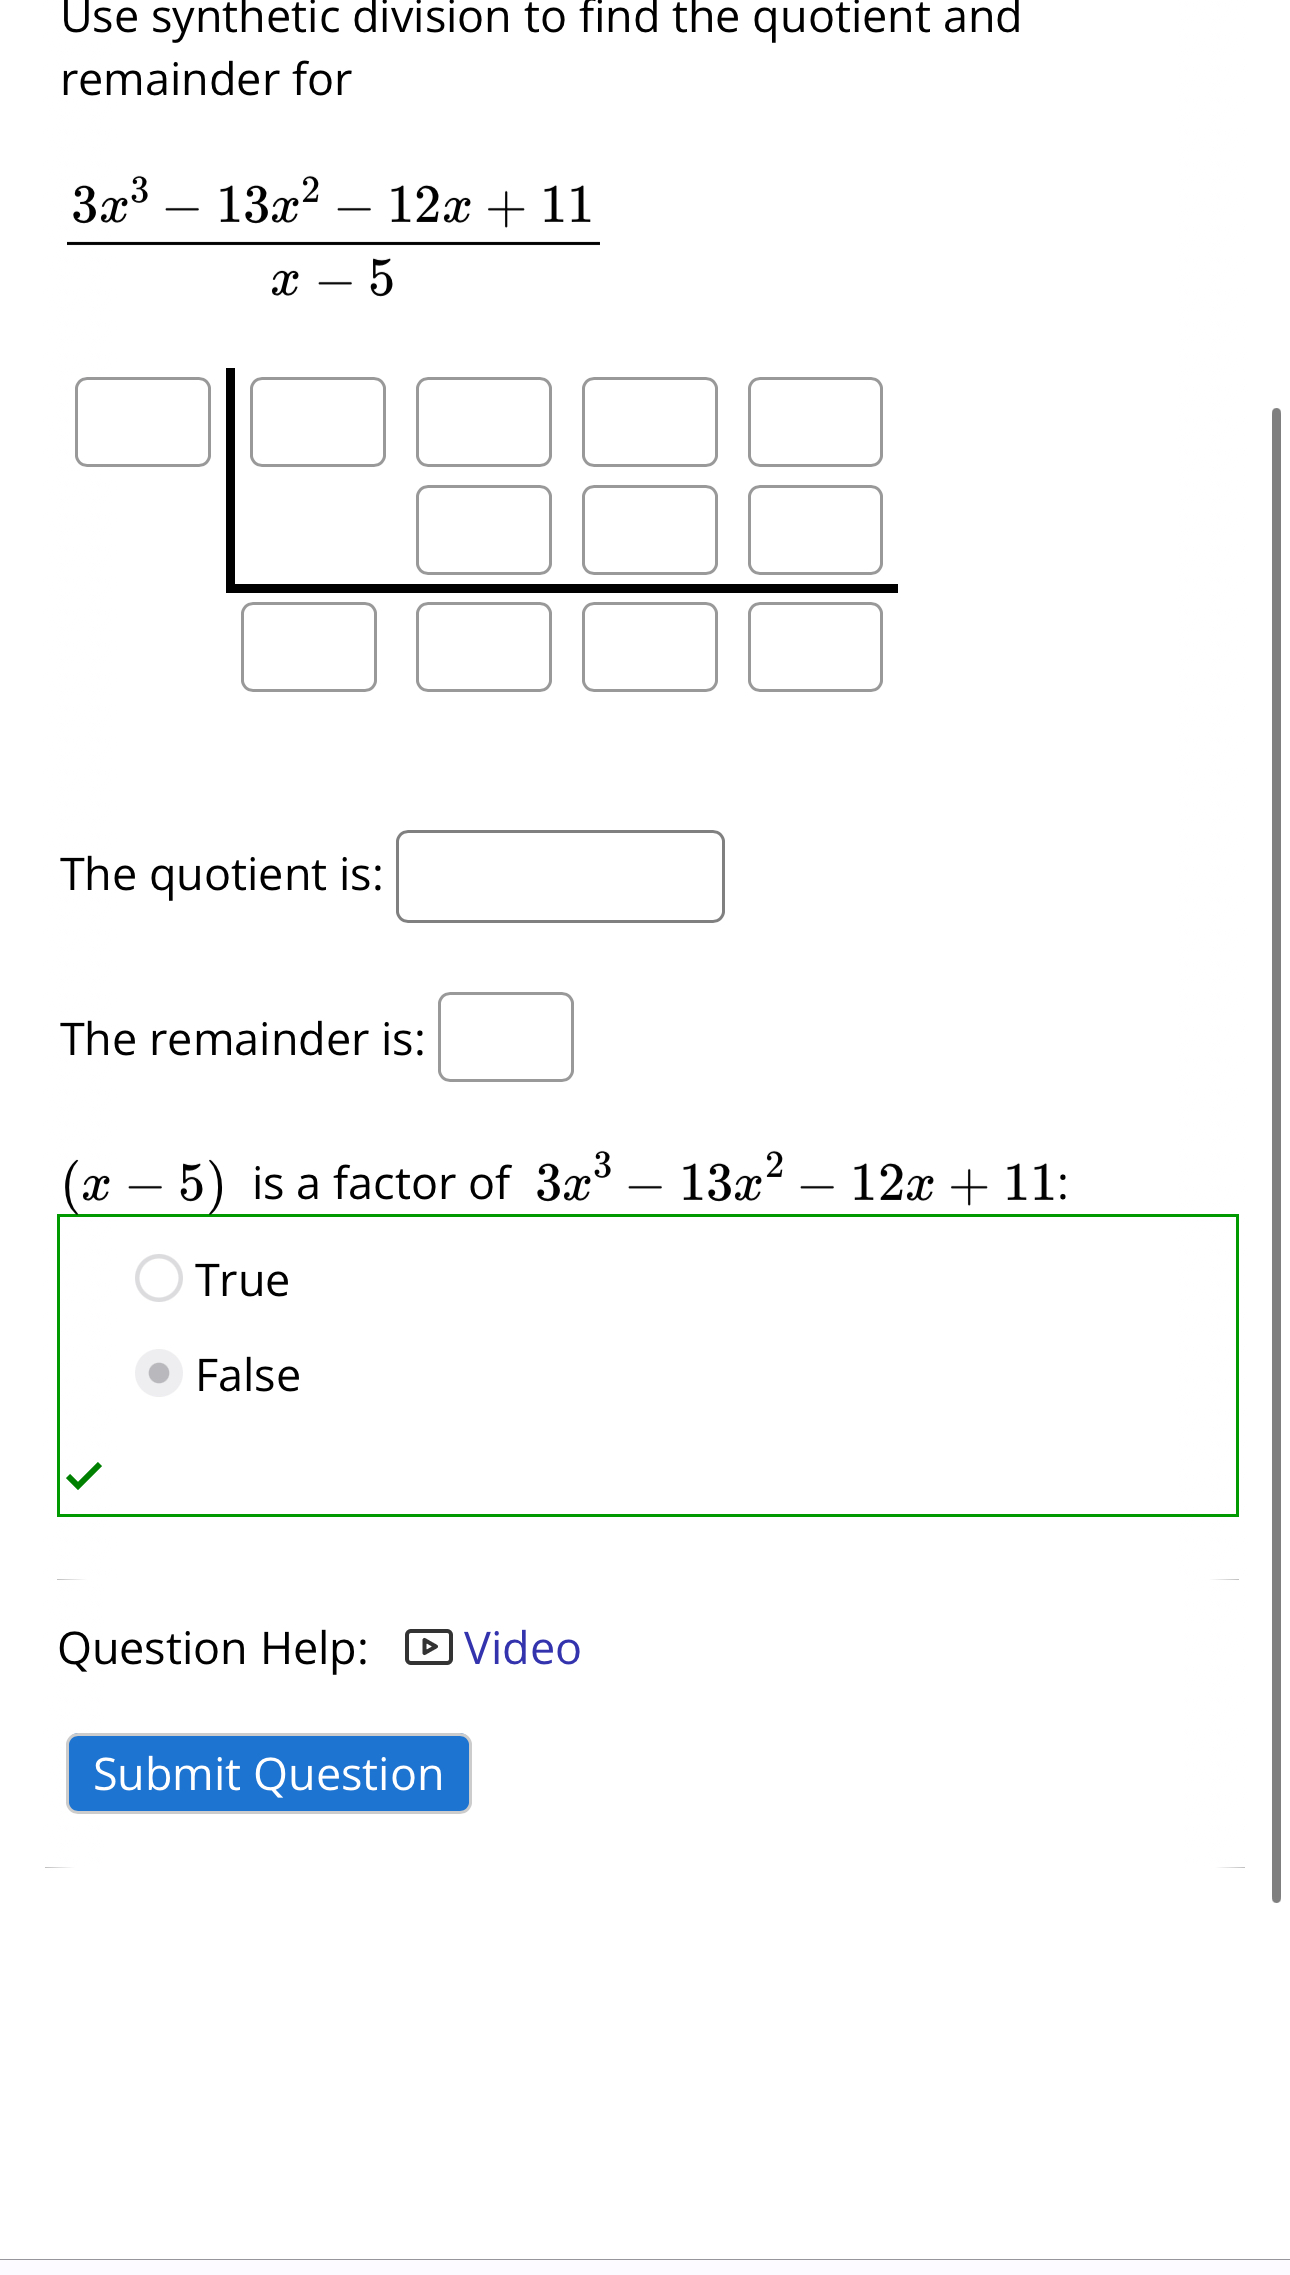Click the final remainder box in the bottom row
The width and height of the screenshot is (1290, 2275).
[x=815, y=648]
